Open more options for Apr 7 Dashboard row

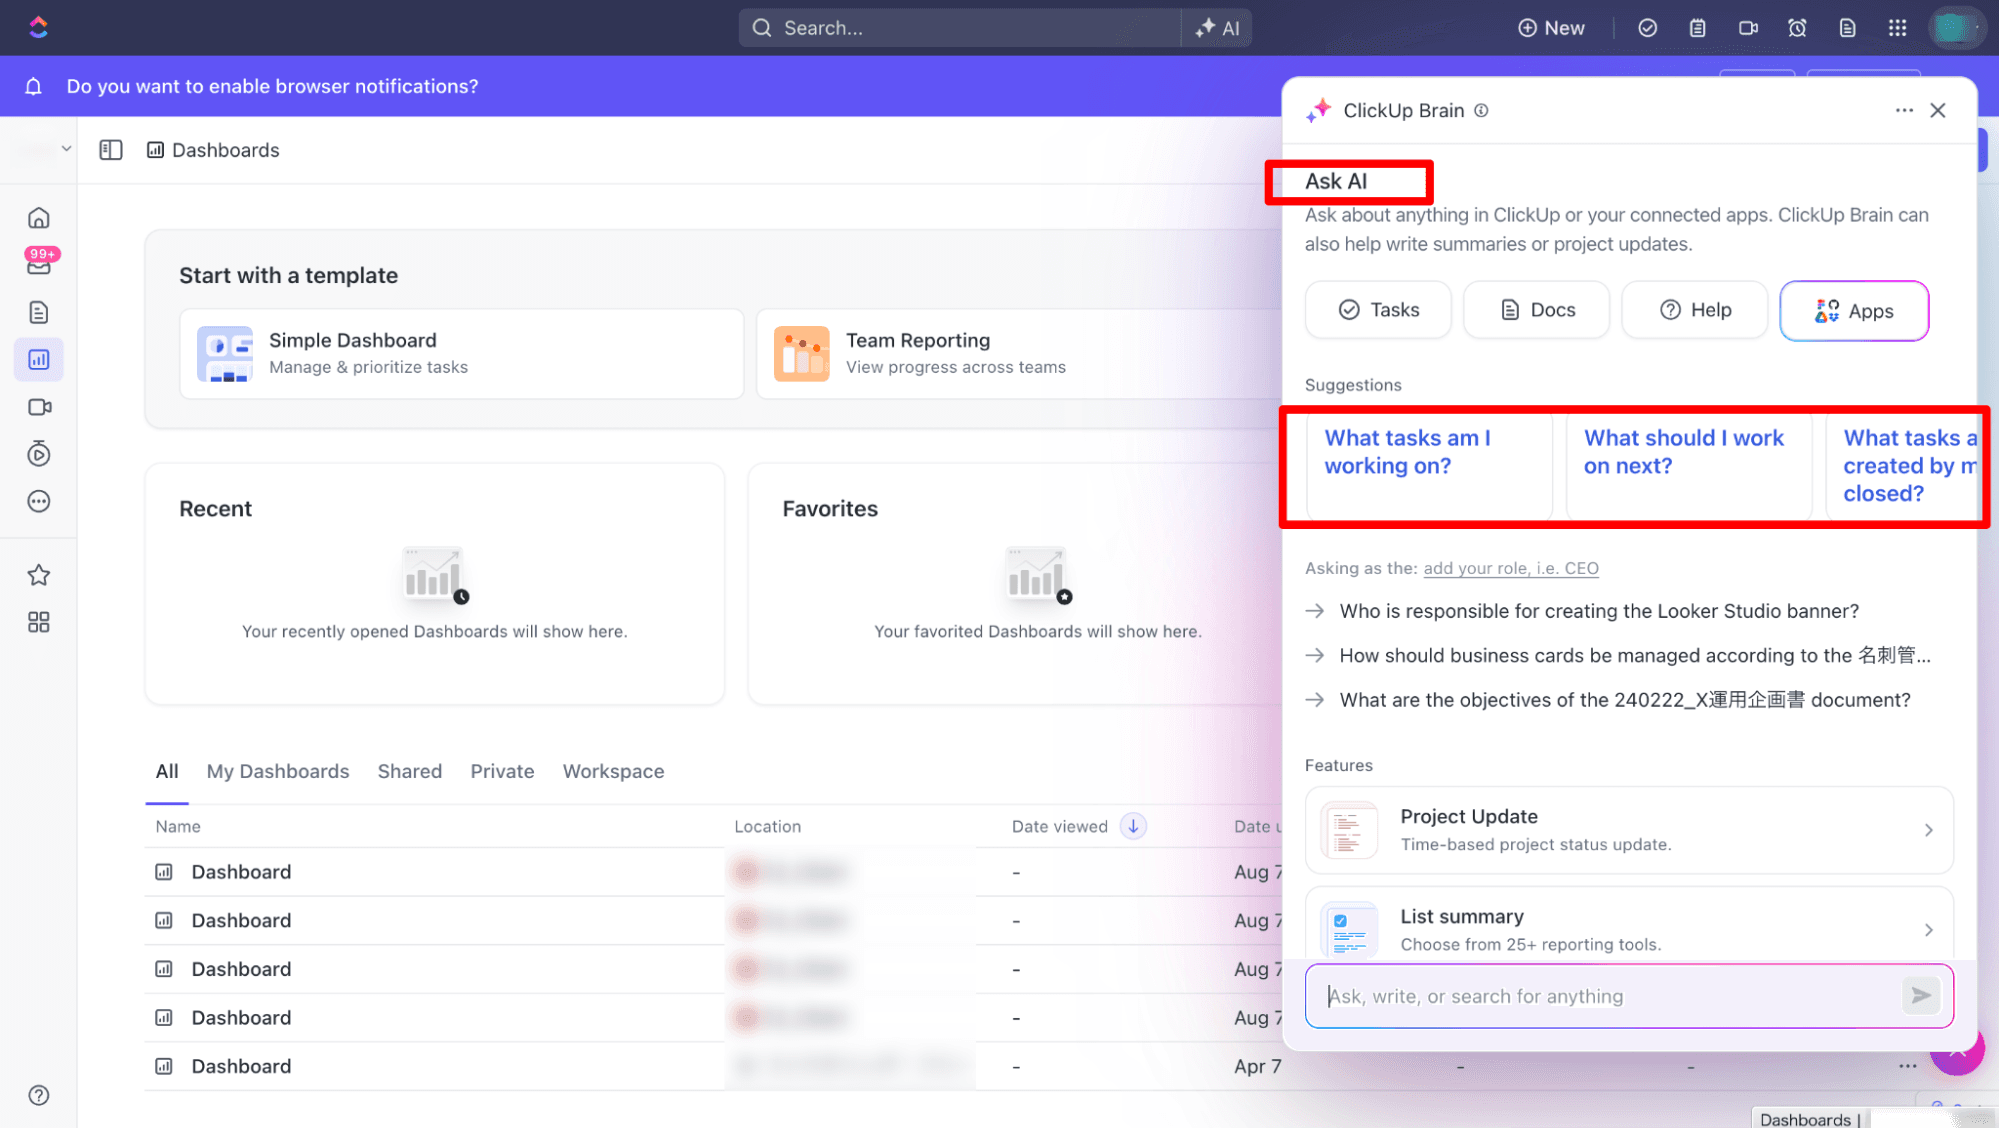[x=1907, y=1066]
